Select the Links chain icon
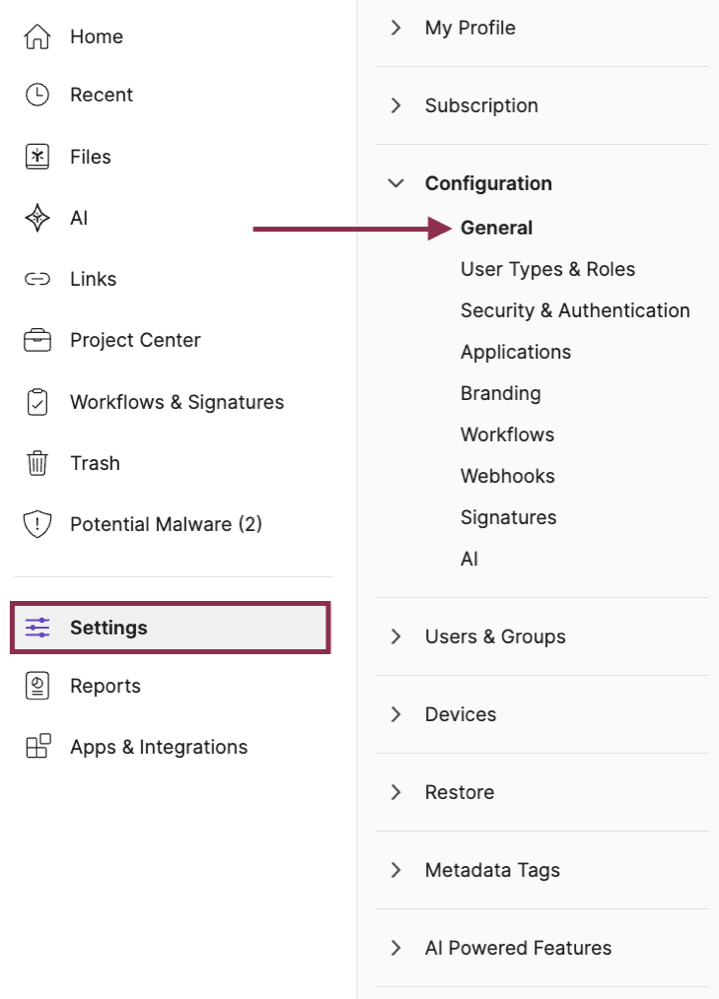719x999 pixels. (x=37, y=279)
